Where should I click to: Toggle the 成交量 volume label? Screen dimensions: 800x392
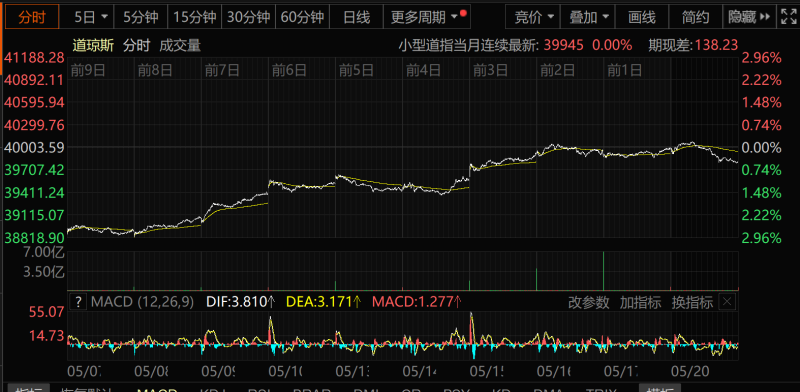pos(180,45)
